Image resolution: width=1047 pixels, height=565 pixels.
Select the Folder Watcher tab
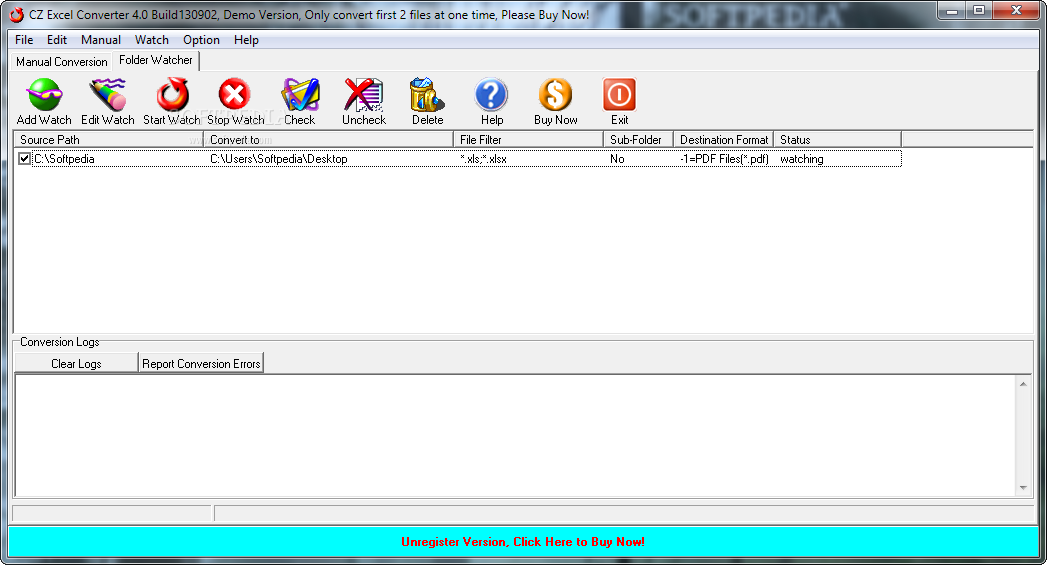pyautogui.click(x=156, y=60)
